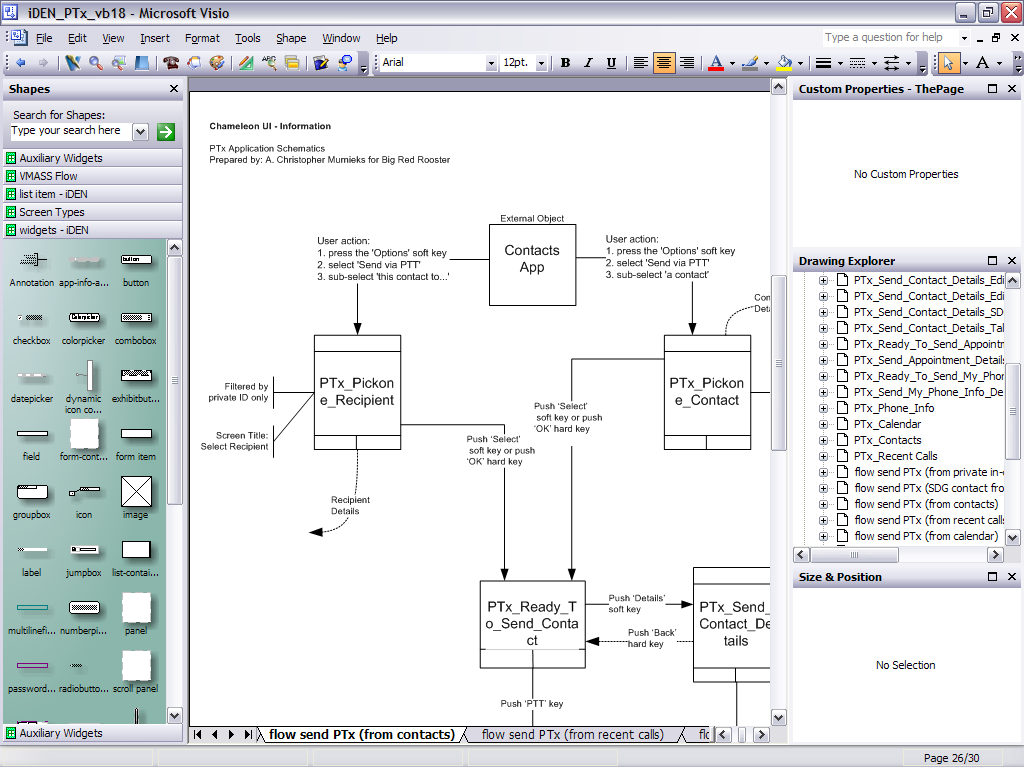Open the Auxiliary Widgets stencil at panel top
Viewport: 1024px width, 768px height.
coord(93,158)
